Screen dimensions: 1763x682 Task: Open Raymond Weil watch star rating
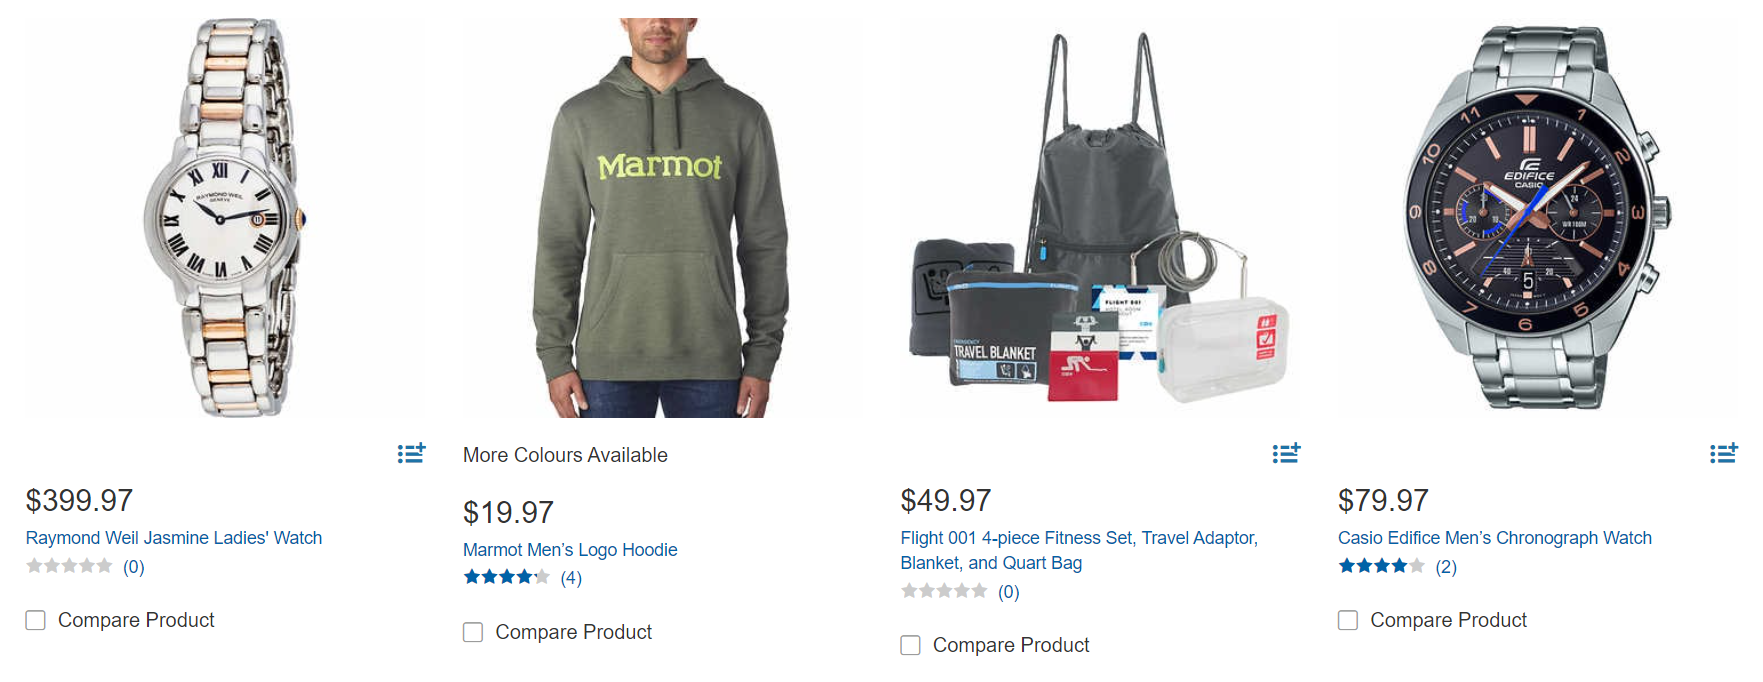(x=85, y=566)
